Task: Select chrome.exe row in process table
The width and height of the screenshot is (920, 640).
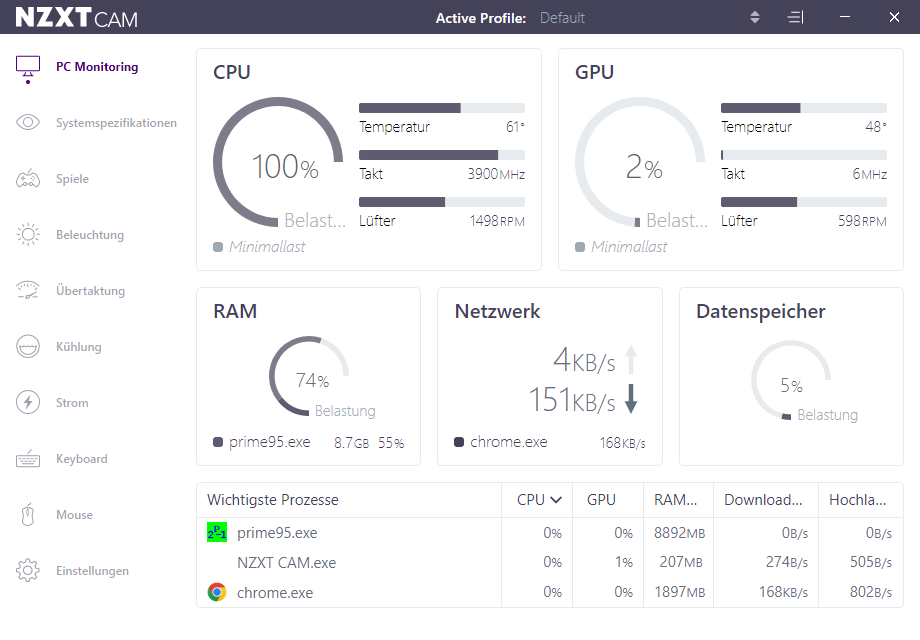Action: point(550,592)
